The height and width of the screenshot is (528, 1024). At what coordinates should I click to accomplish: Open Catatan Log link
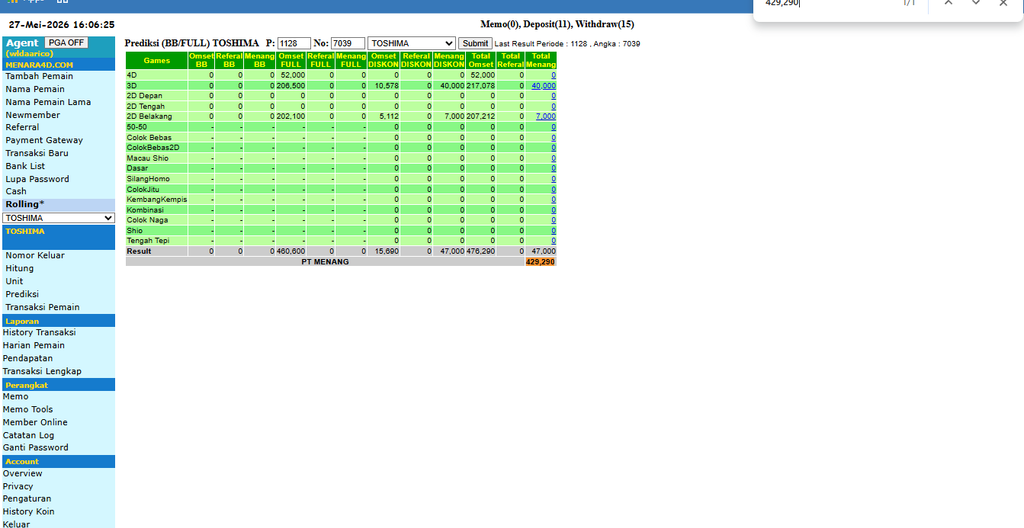tap(29, 435)
